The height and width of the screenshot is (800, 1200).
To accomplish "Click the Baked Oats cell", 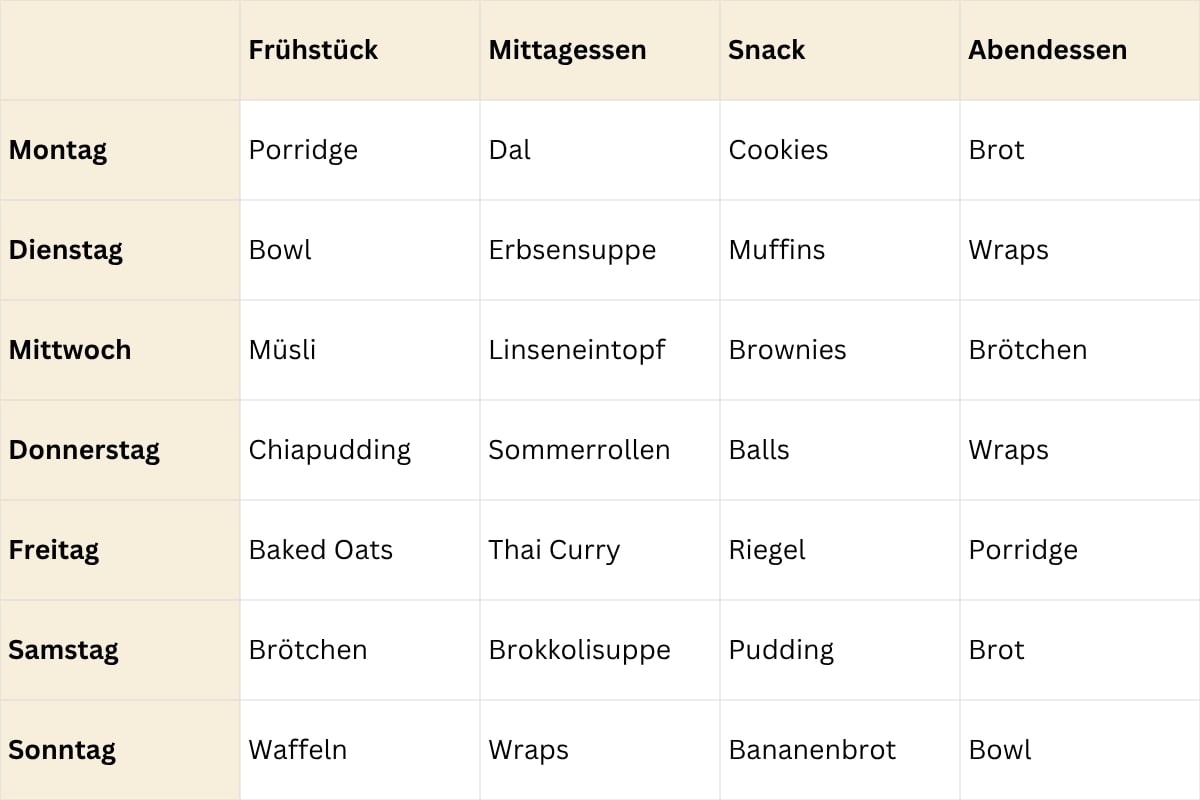I will (x=321, y=550).
